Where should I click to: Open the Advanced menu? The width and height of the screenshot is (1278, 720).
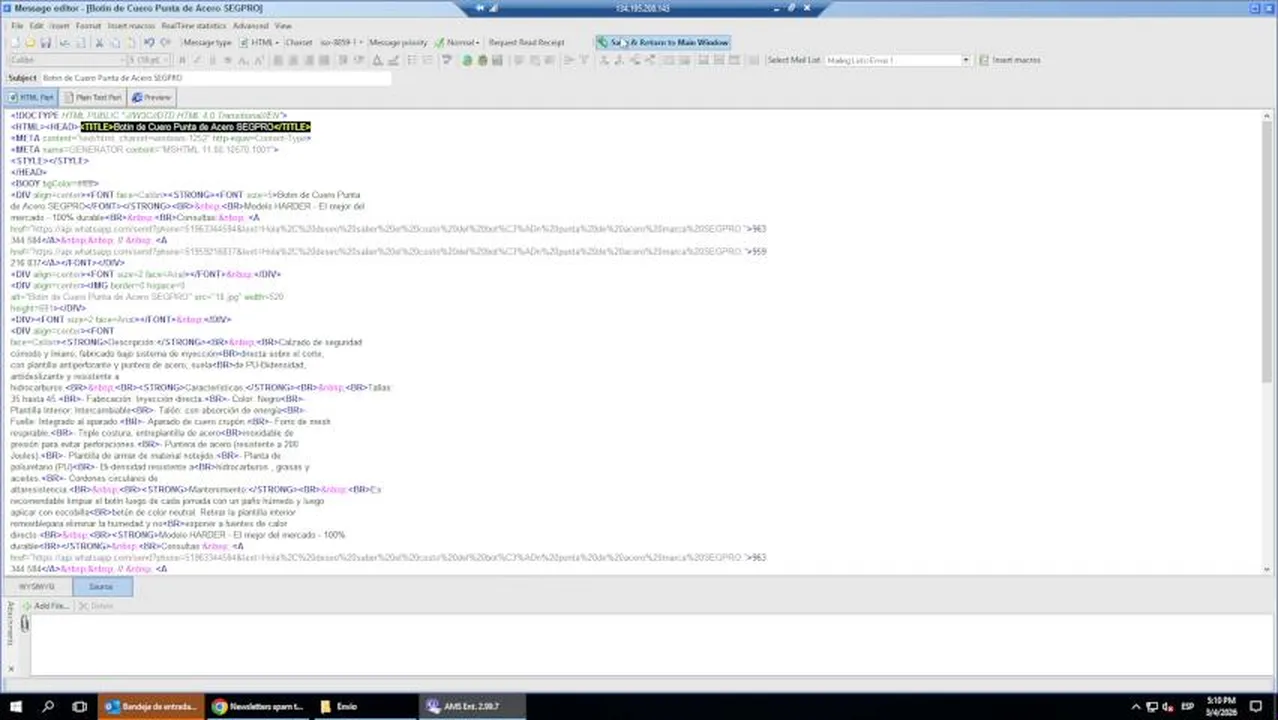tap(250, 26)
